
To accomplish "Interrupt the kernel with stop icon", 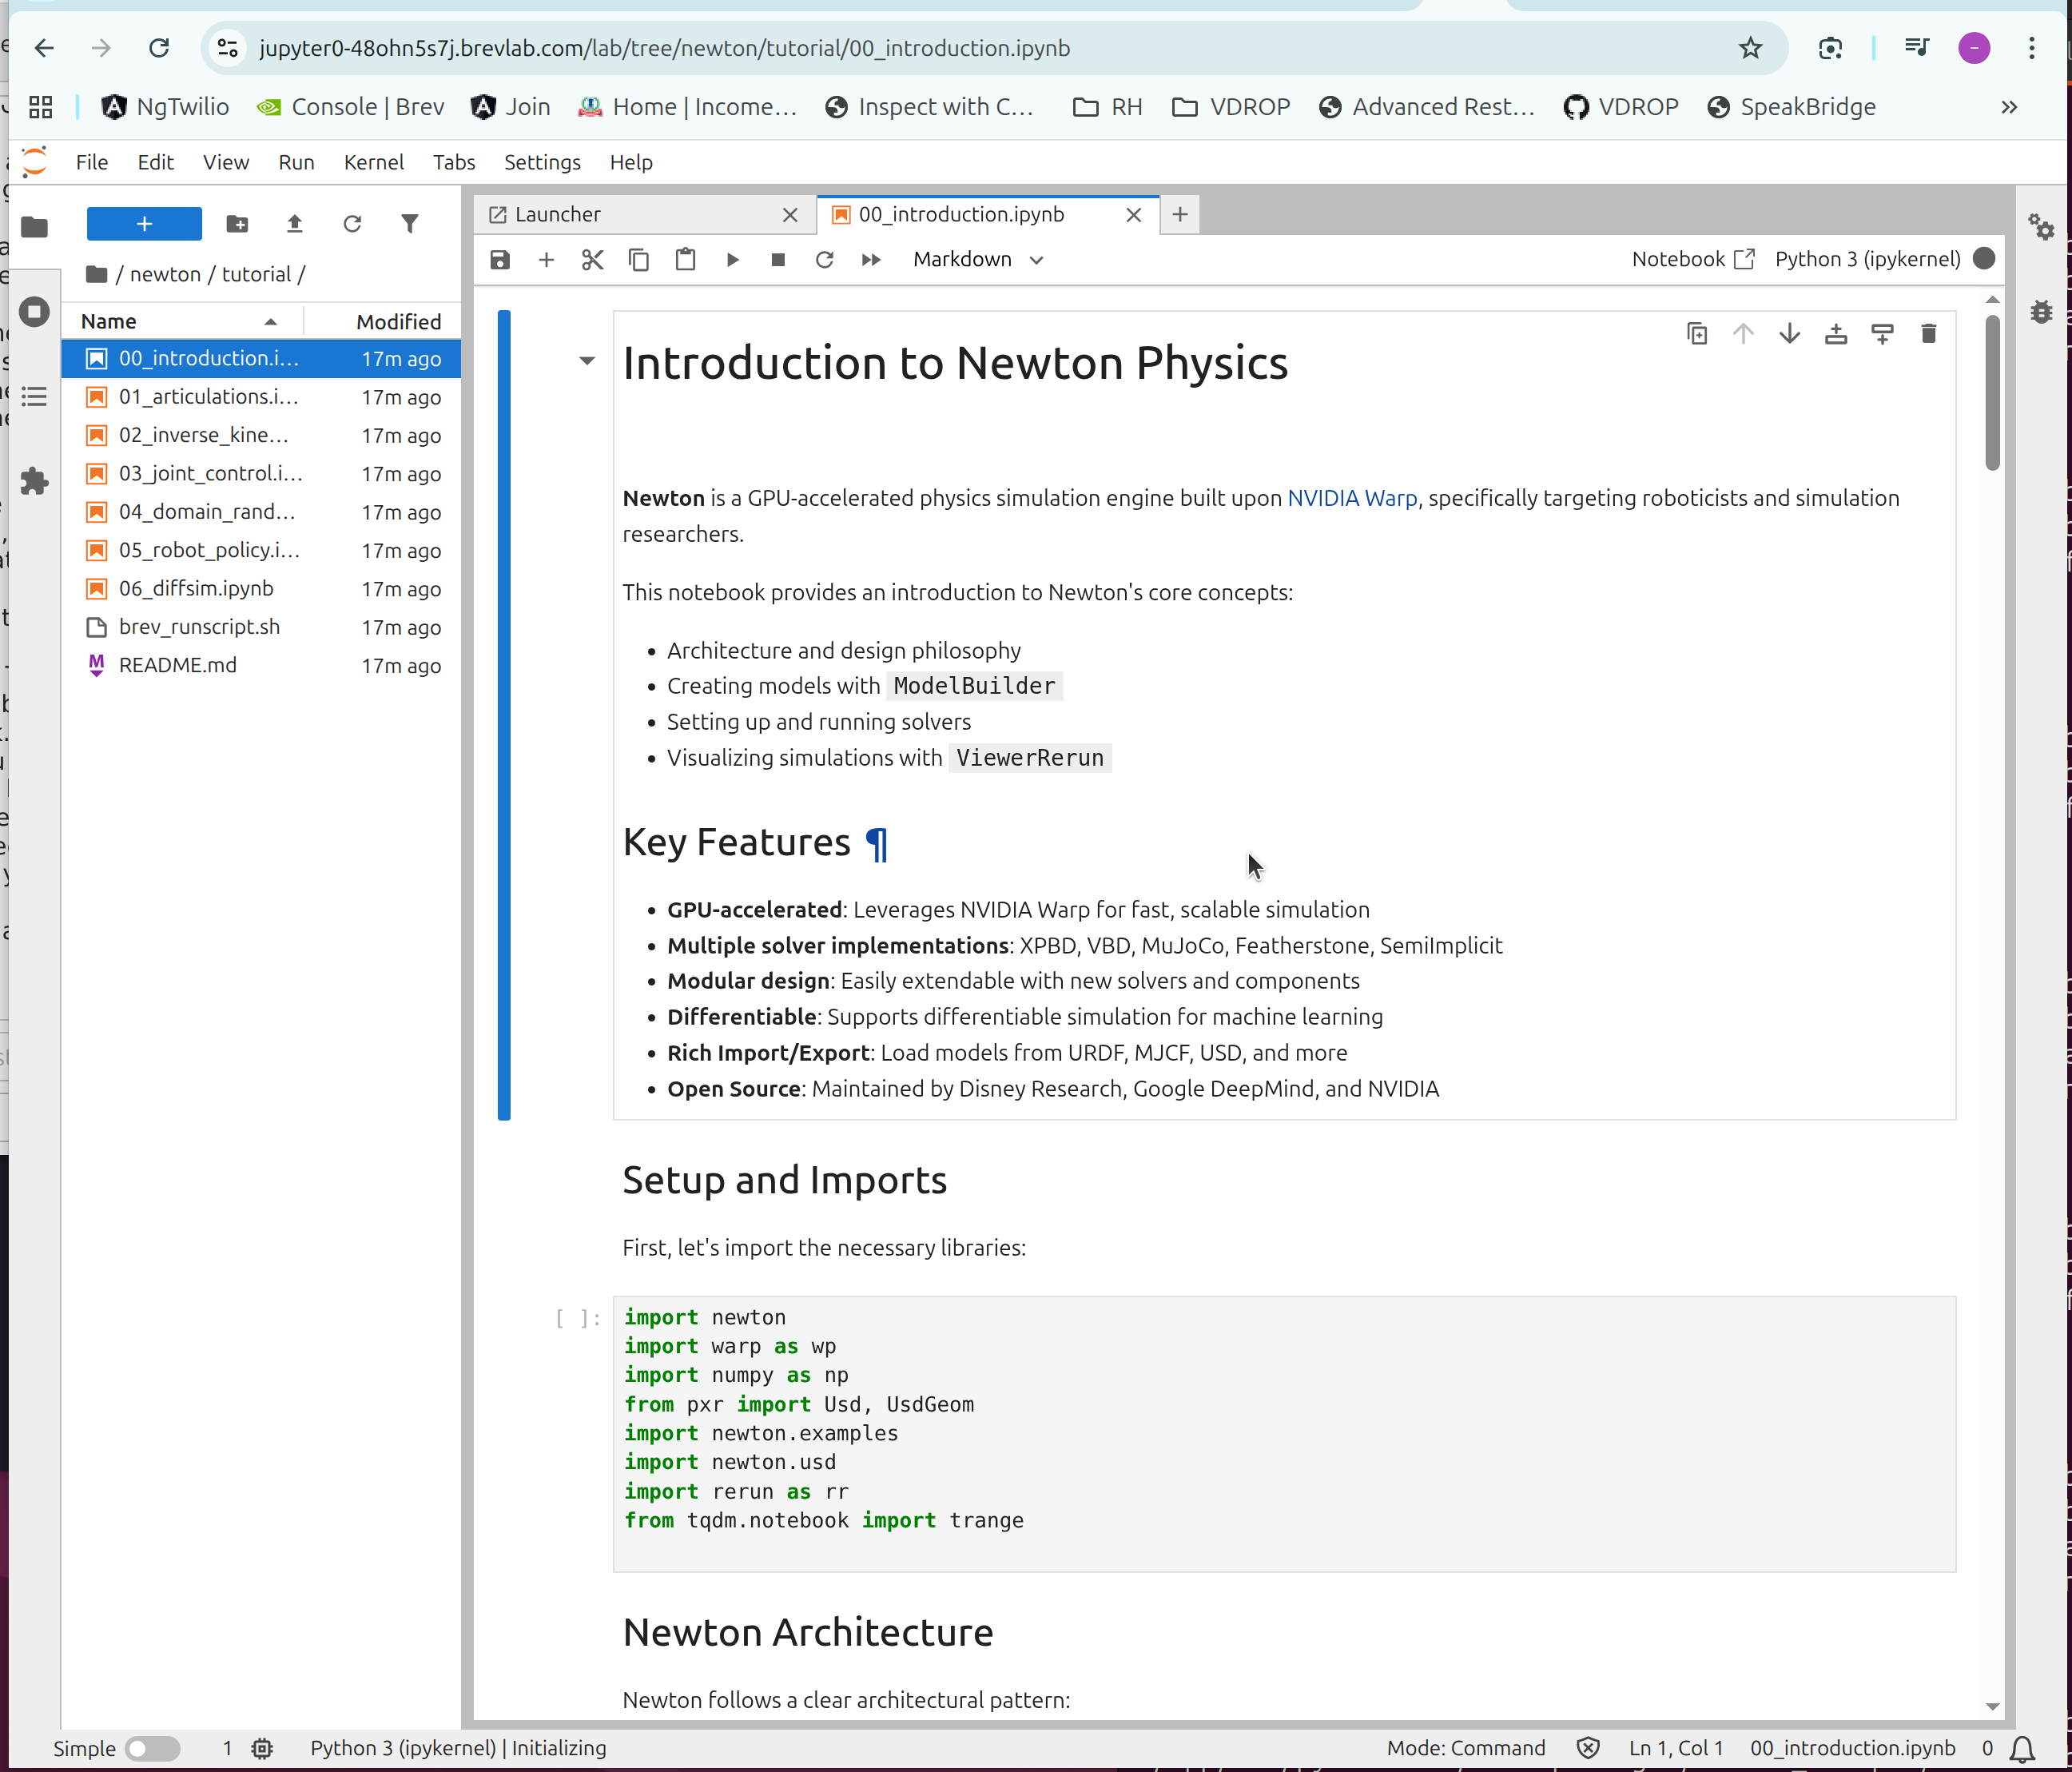I will coord(778,259).
